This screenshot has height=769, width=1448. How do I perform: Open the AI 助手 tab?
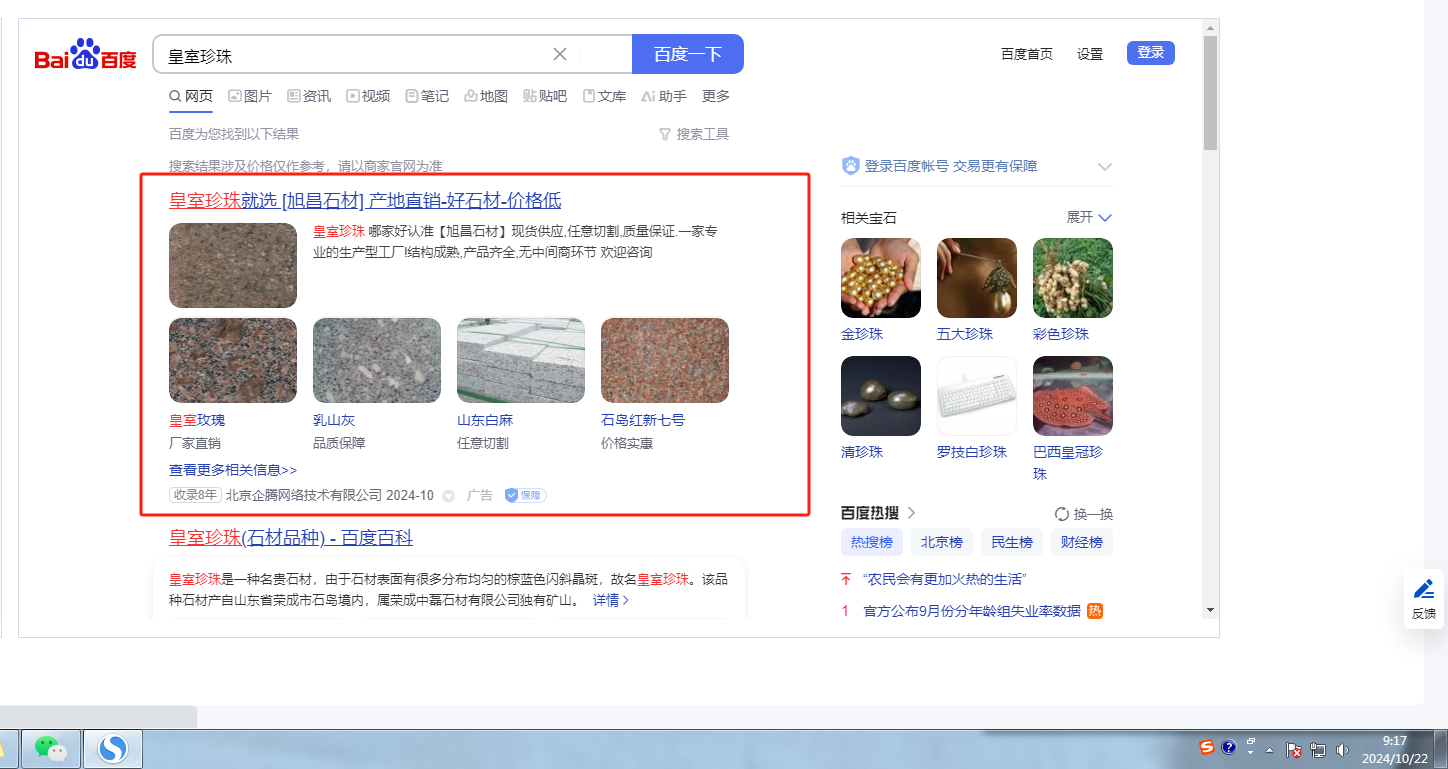(x=664, y=96)
